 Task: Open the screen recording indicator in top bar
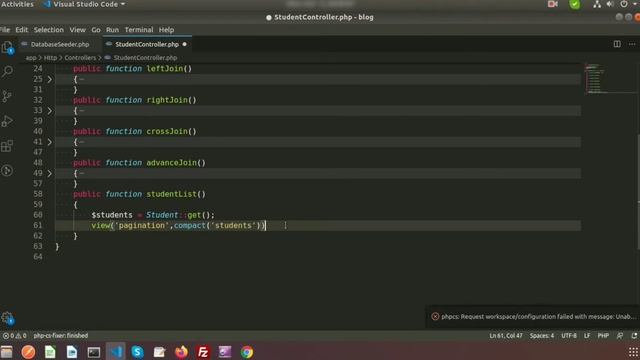[x=553, y=4]
